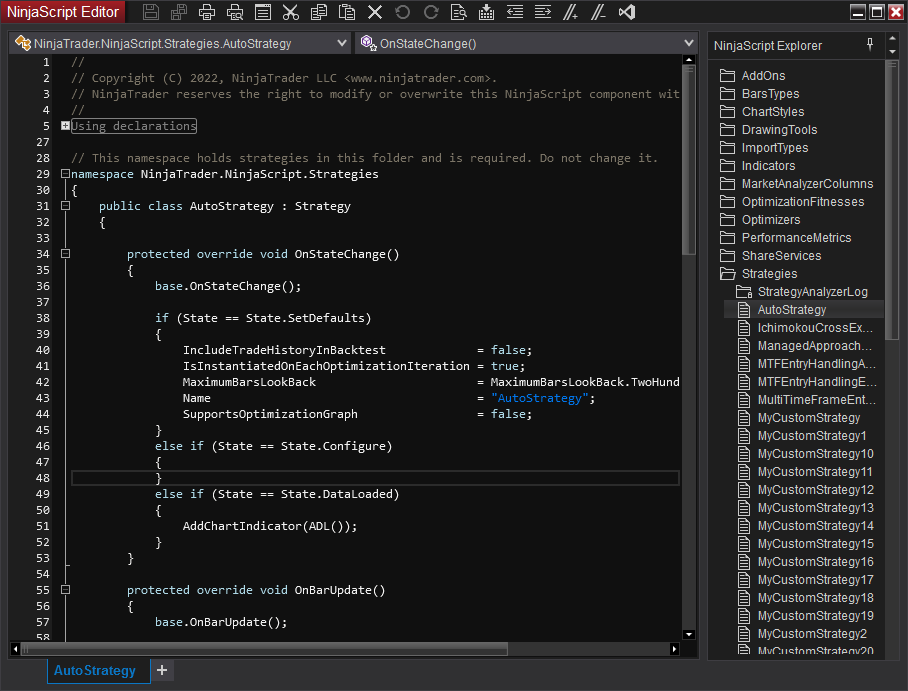Comment selected lines with the // plus icon
The height and width of the screenshot is (691, 908).
coord(571,13)
